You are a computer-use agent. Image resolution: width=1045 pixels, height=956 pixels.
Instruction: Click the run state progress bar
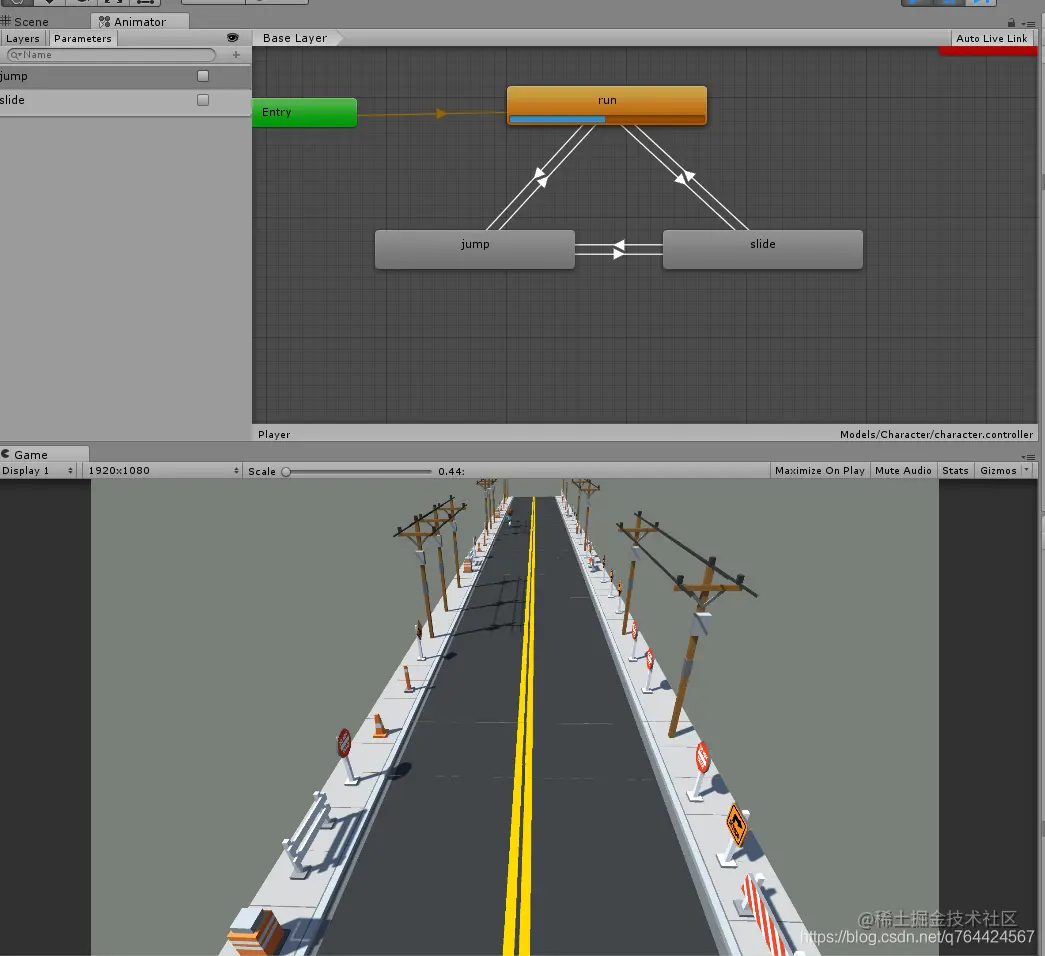606,119
